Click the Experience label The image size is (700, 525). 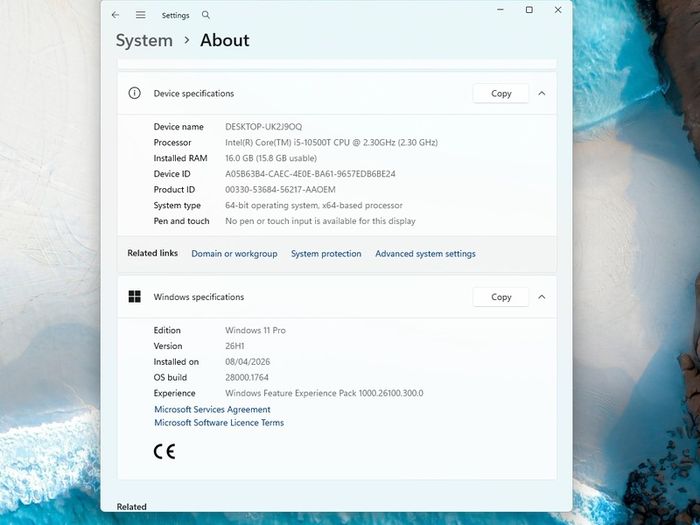[175, 393]
